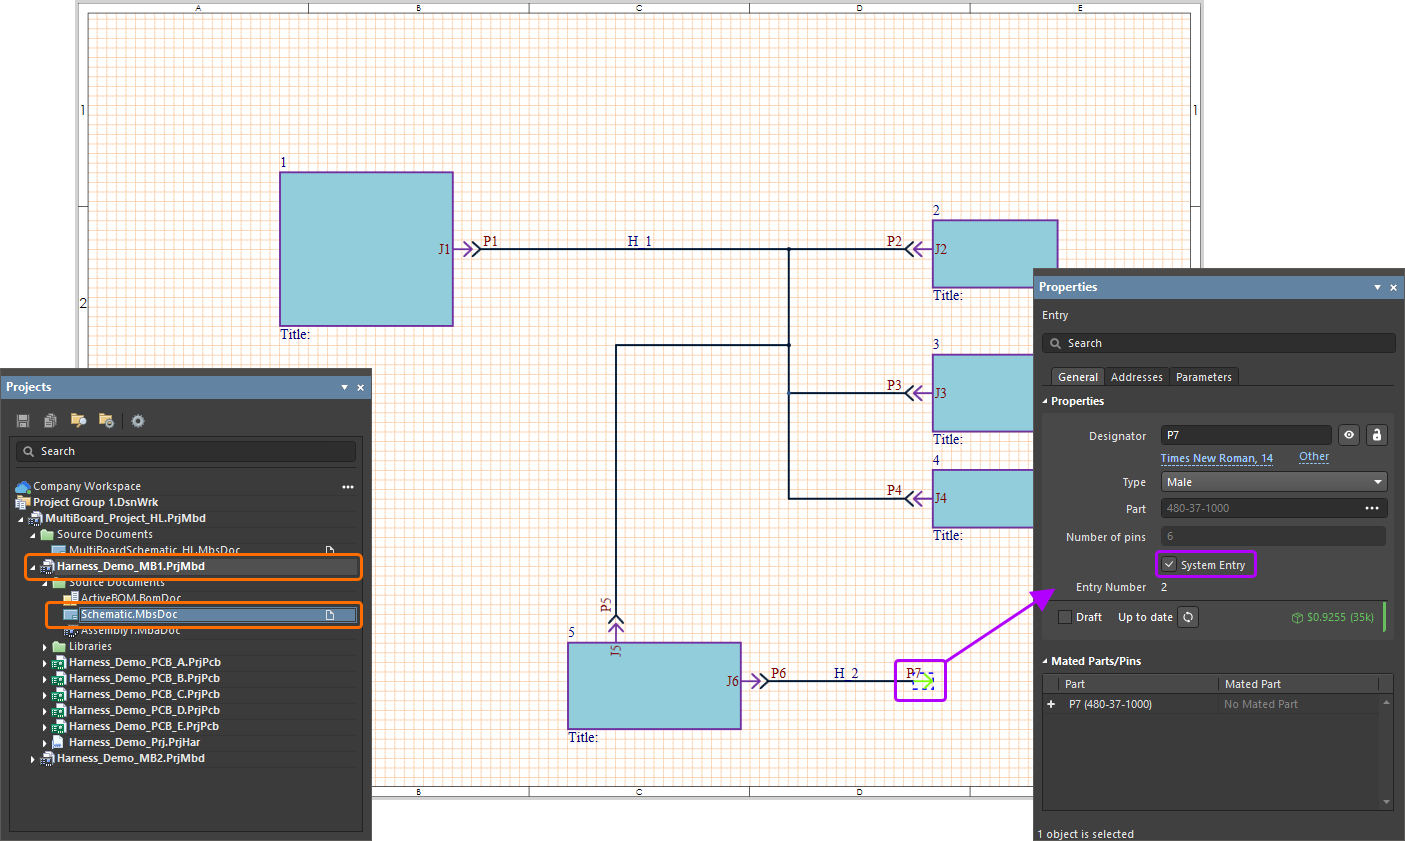
Task: Click the Save icon in Projects toolbar
Action: (23, 421)
